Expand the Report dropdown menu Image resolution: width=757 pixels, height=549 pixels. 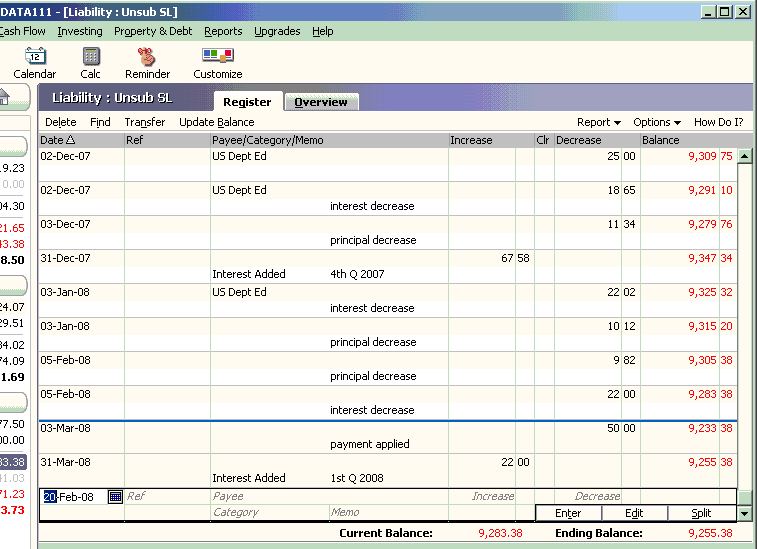[599, 122]
